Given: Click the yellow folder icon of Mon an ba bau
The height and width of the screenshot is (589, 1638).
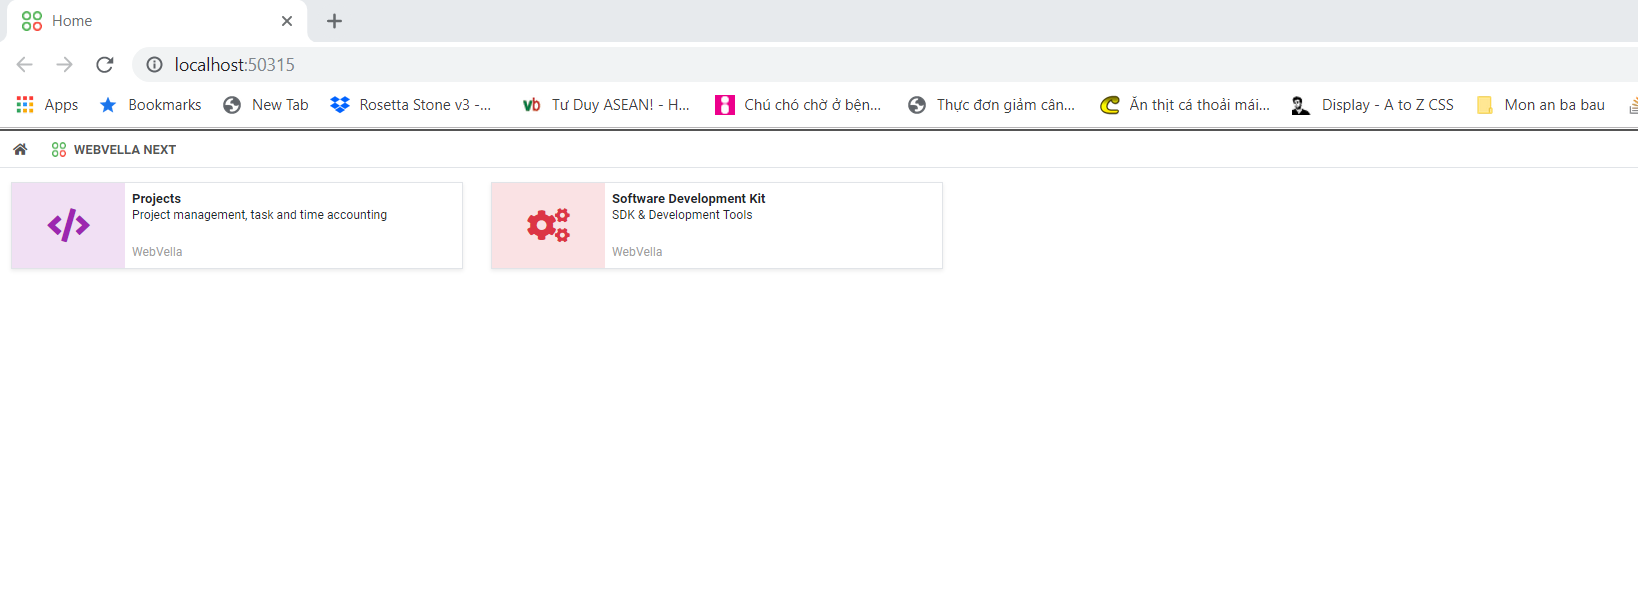Looking at the screenshot, I should click(x=1485, y=105).
